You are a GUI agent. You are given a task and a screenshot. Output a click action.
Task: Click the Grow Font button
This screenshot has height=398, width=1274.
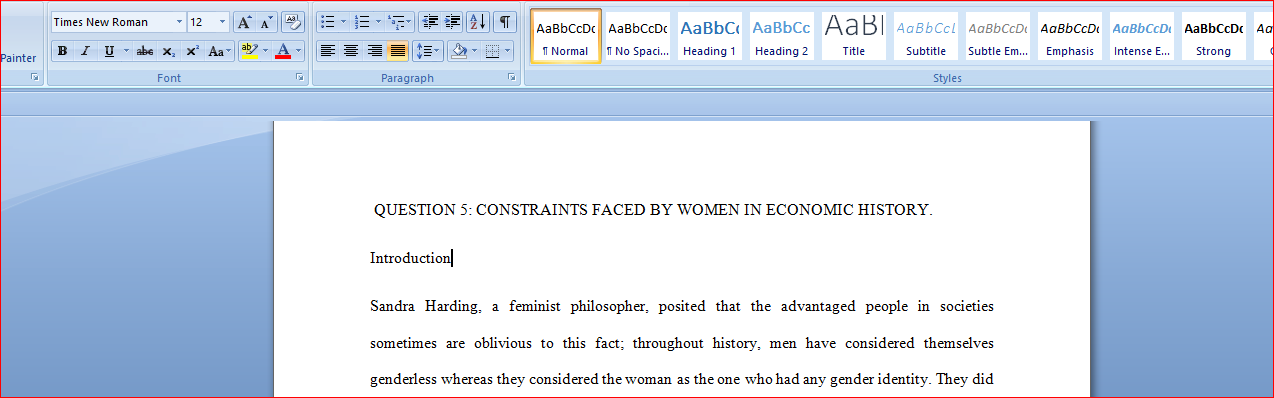pyautogui.click(x=244, y=22)
